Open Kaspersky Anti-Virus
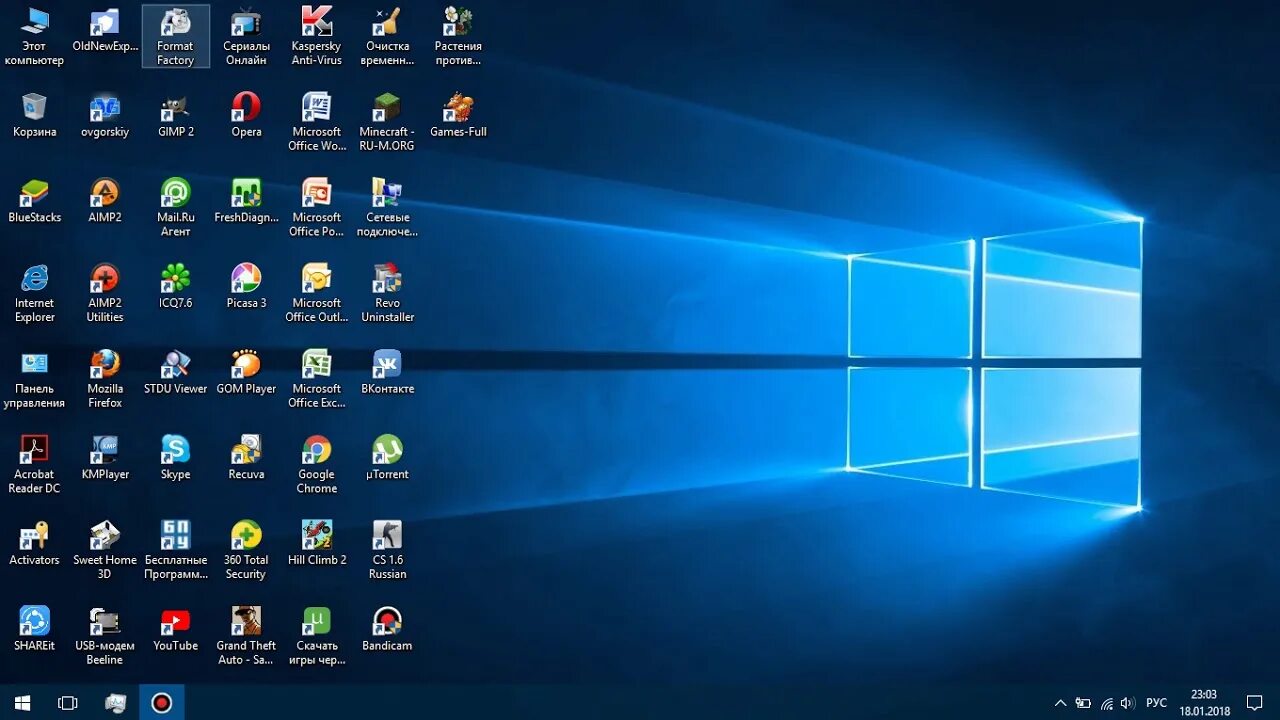Screen dimensions: 1280x720 (x=316, y=25)
